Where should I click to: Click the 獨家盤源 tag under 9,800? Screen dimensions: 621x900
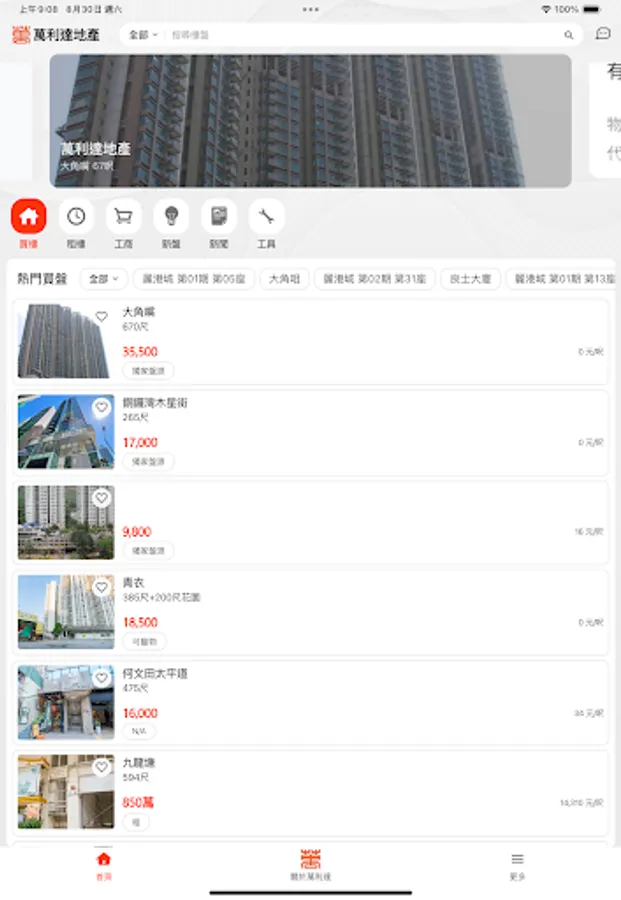point(148,550)
